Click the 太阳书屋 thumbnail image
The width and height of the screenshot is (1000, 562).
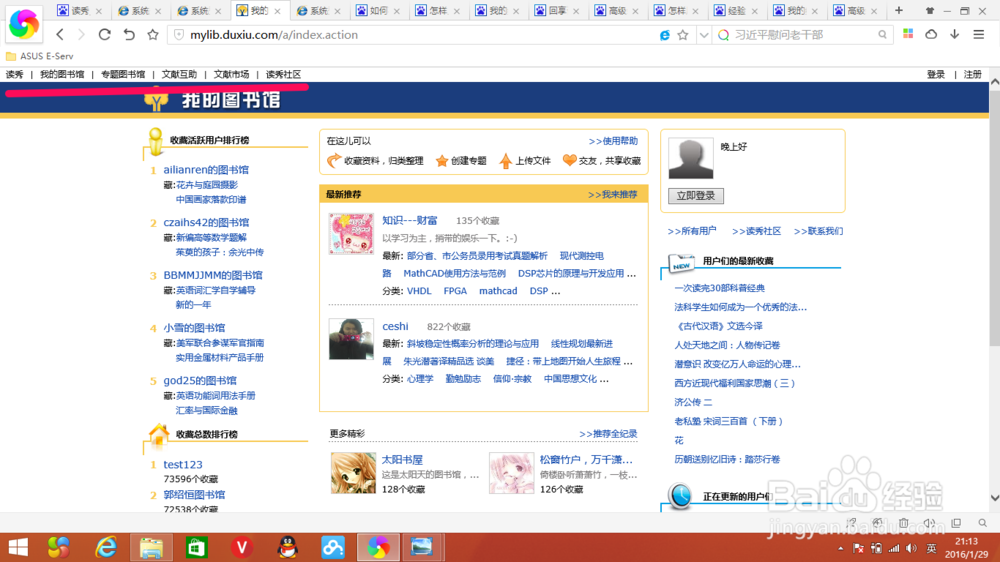(353, 473)
